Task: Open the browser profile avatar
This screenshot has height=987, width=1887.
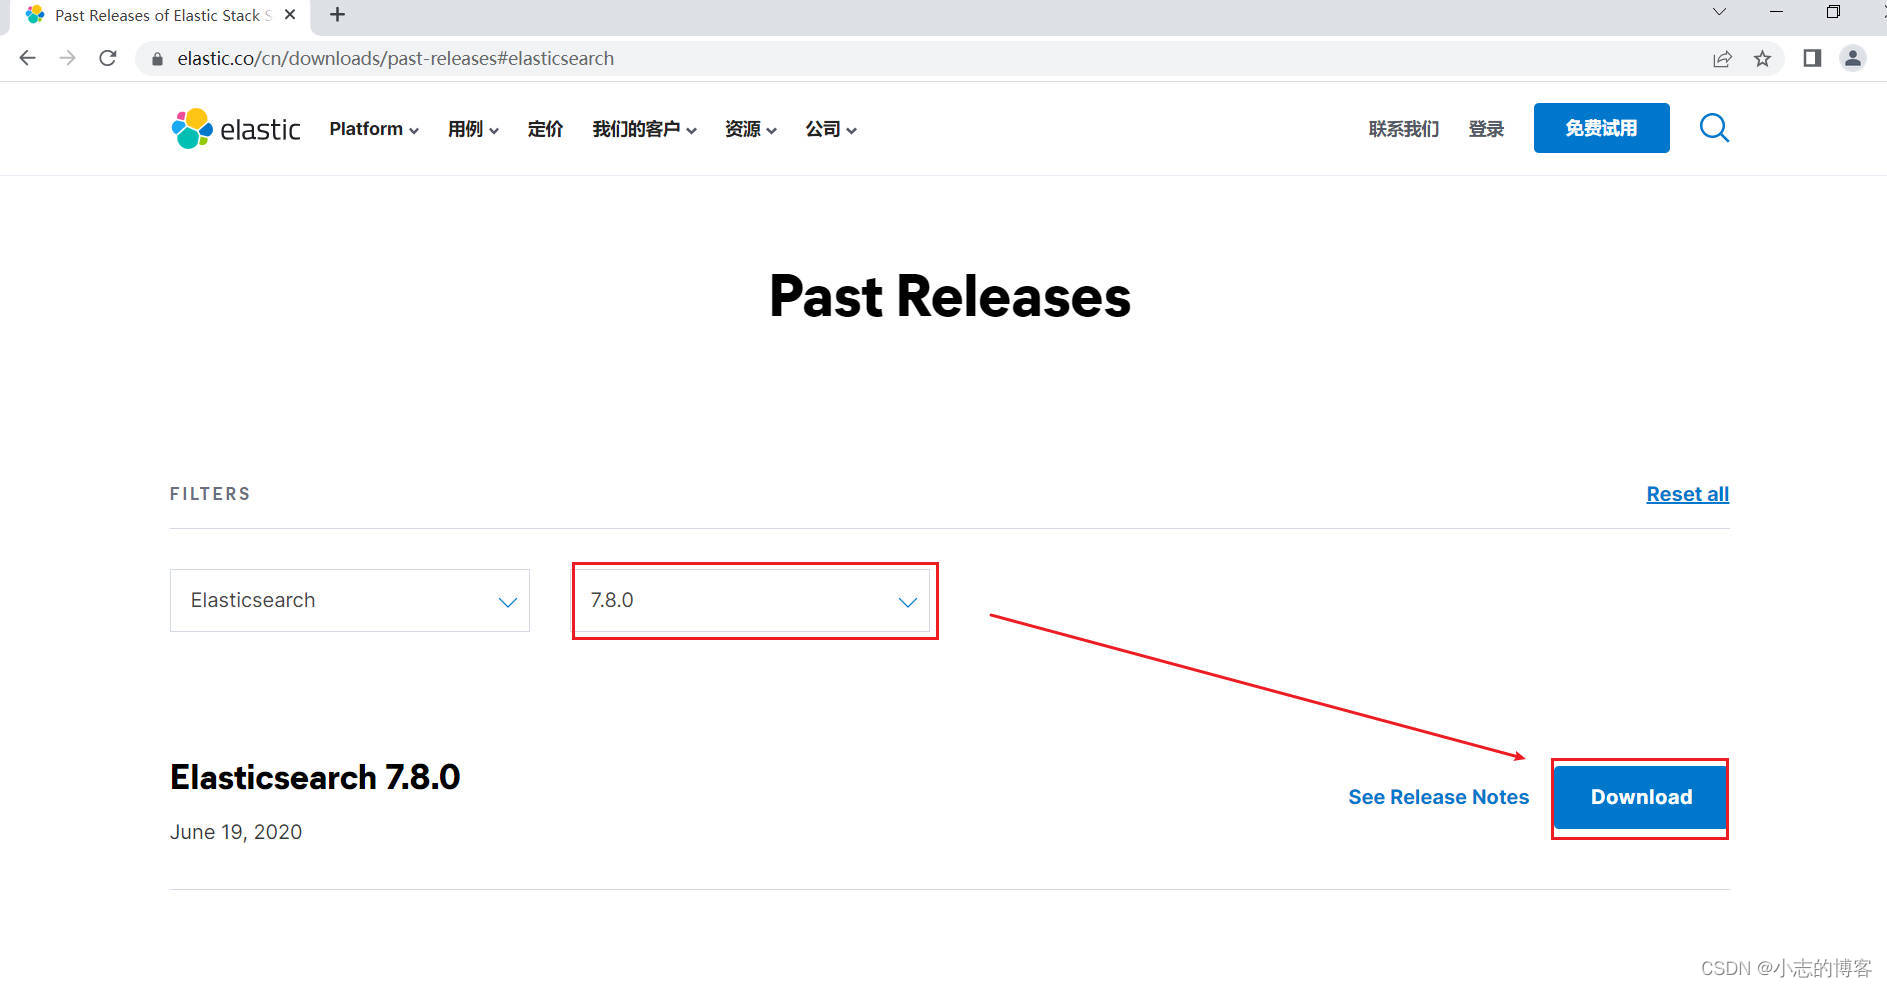Action: tap(1852, 58)
